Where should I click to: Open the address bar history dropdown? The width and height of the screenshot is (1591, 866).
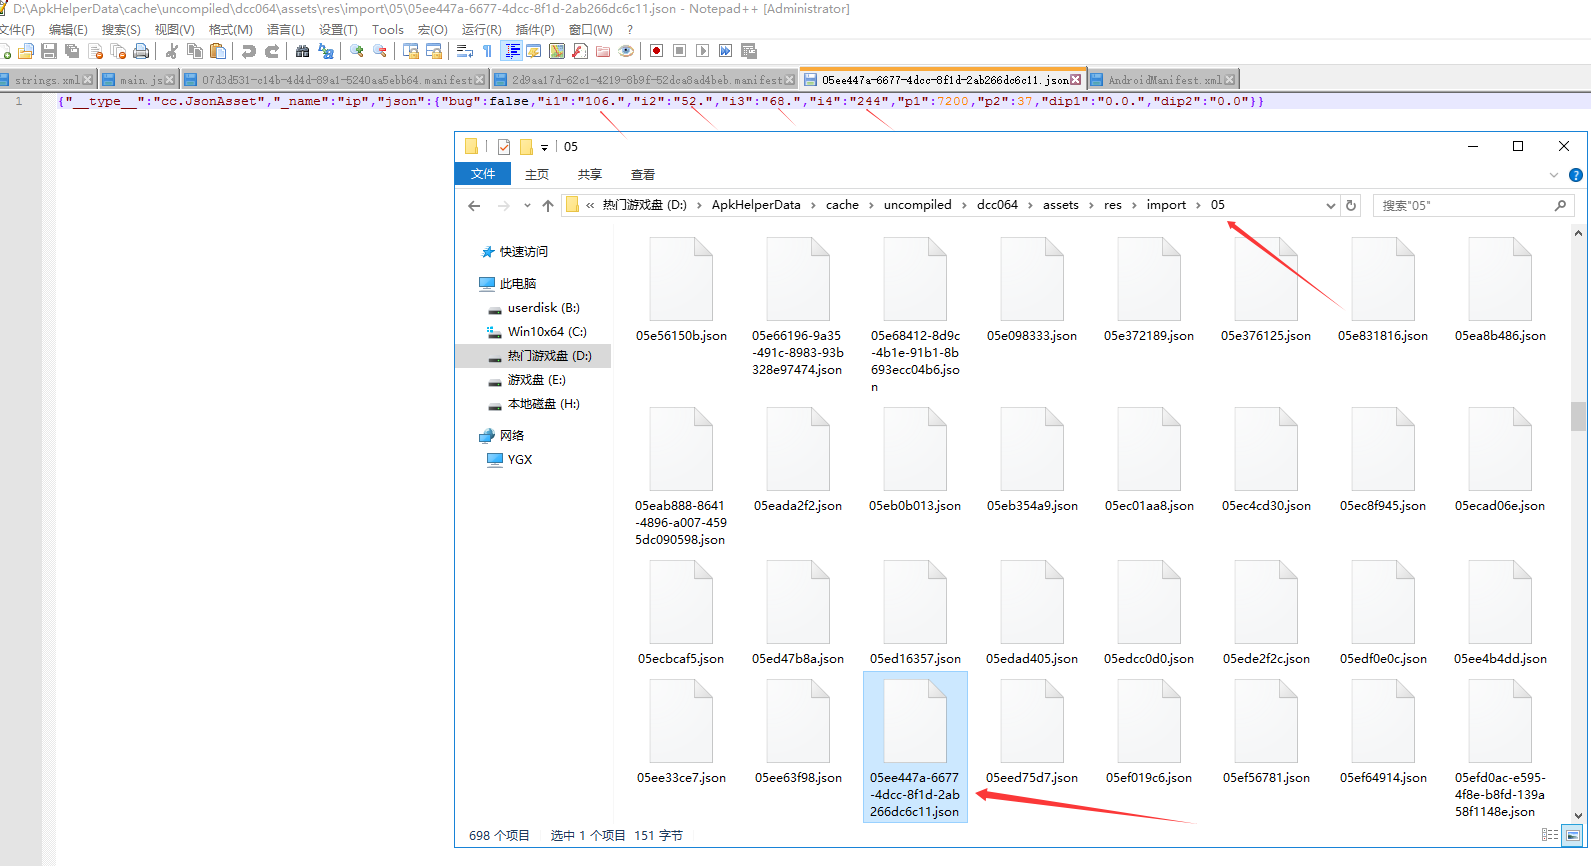1330,205
